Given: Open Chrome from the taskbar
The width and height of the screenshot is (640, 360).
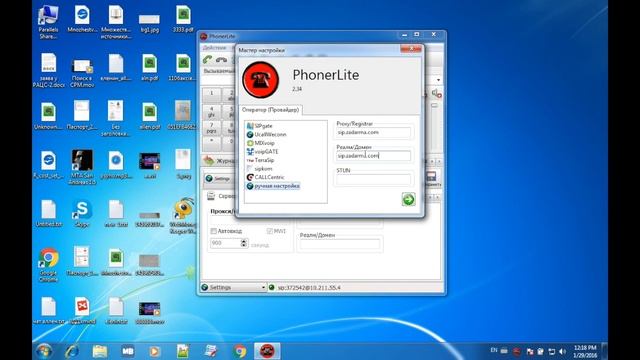Looking at the screenshot, I should (x=240, y=351).
